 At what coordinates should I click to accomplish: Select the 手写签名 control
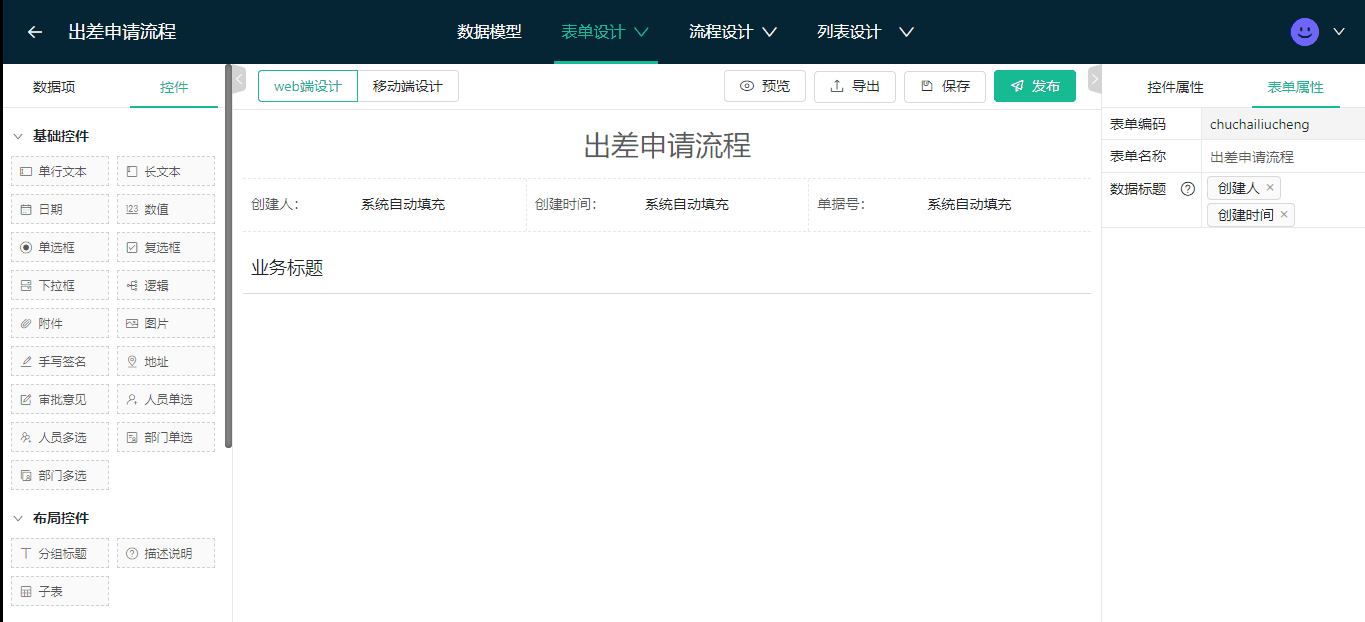[60, 361]
